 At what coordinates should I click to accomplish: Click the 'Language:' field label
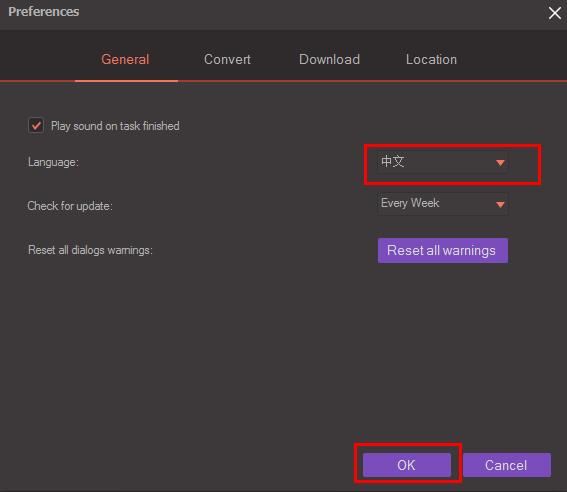pyautogui.click(x=53, y=162)
